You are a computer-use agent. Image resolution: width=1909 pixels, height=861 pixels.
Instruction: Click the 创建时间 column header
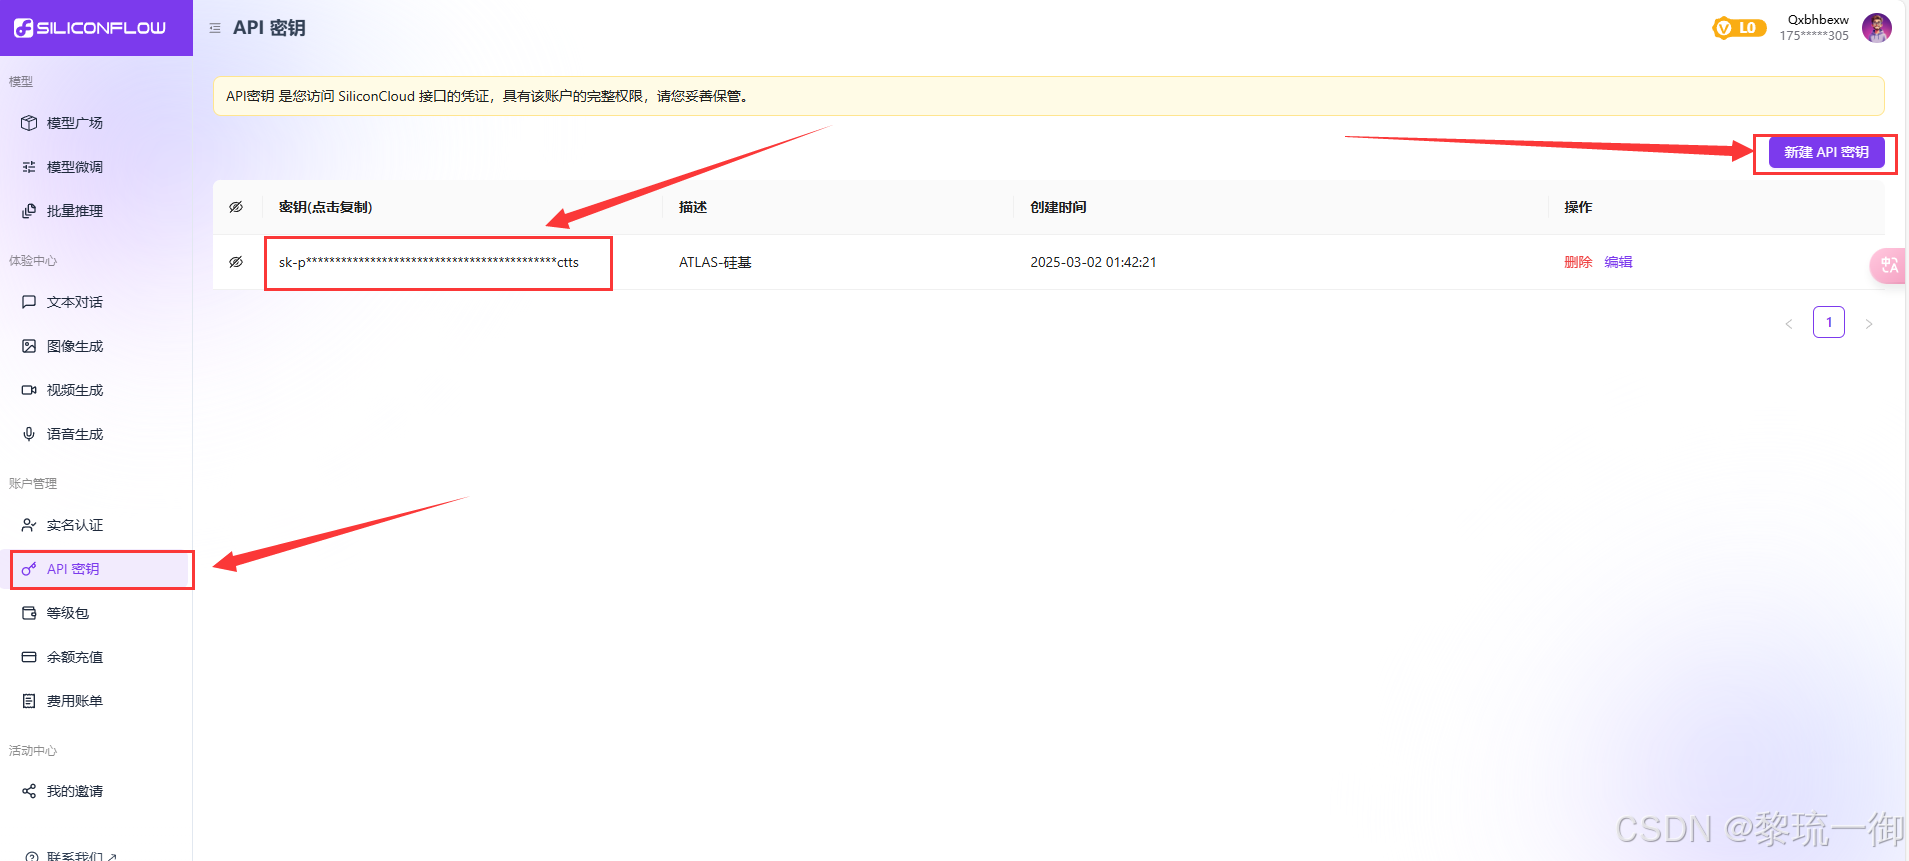point(1058,207)
